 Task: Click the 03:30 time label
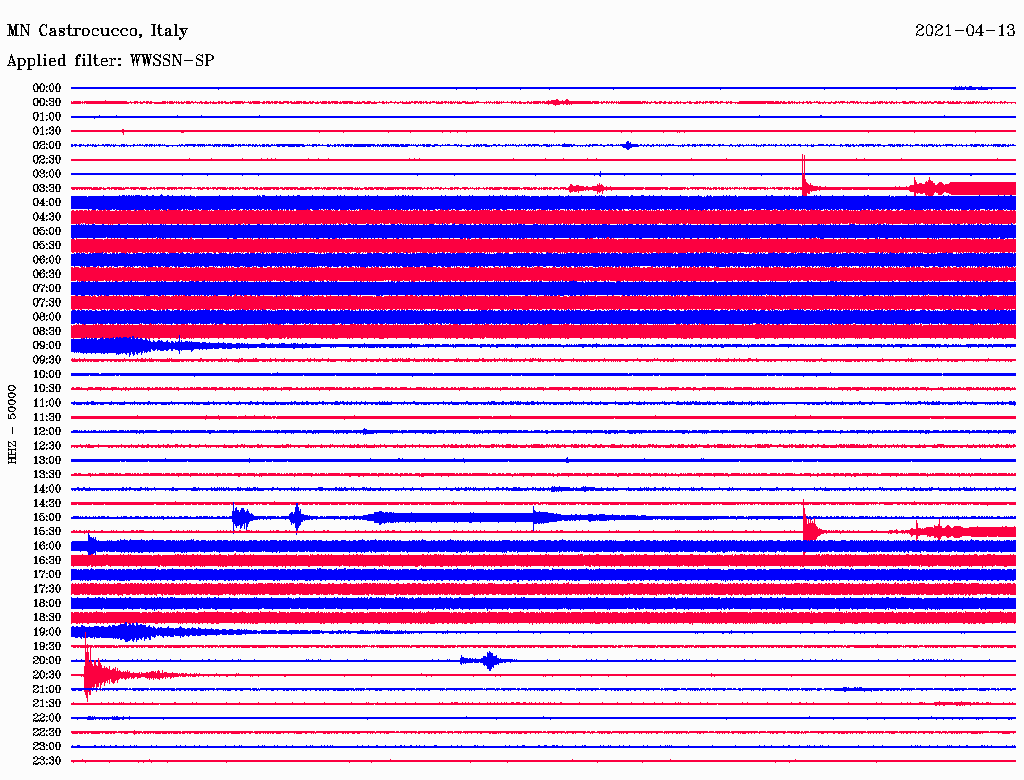pos(46,188)
